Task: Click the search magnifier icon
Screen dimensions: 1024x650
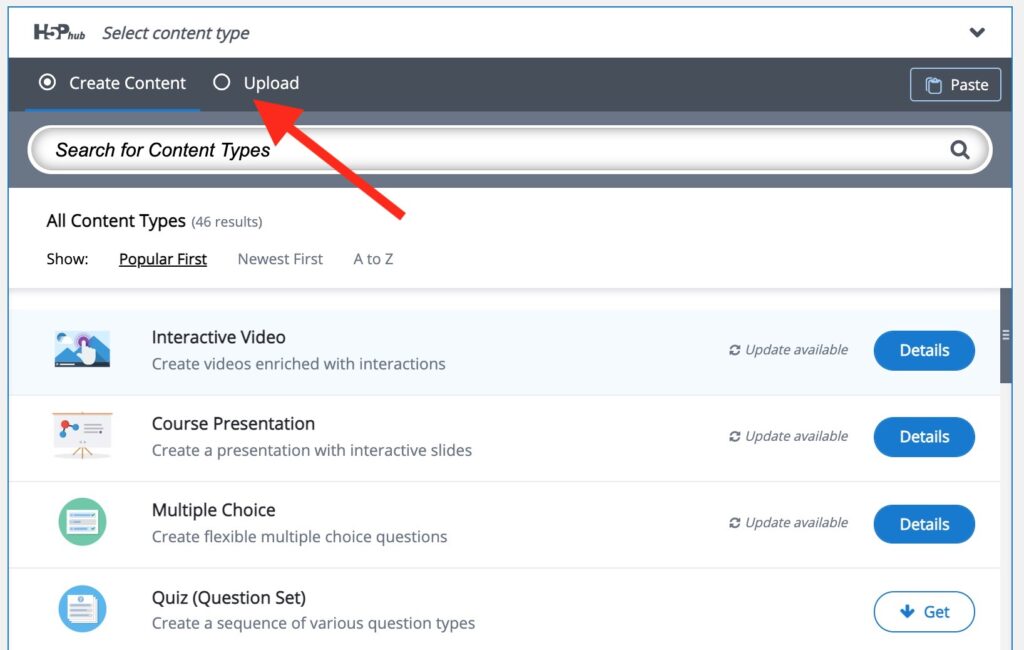Action: [959, 150]
